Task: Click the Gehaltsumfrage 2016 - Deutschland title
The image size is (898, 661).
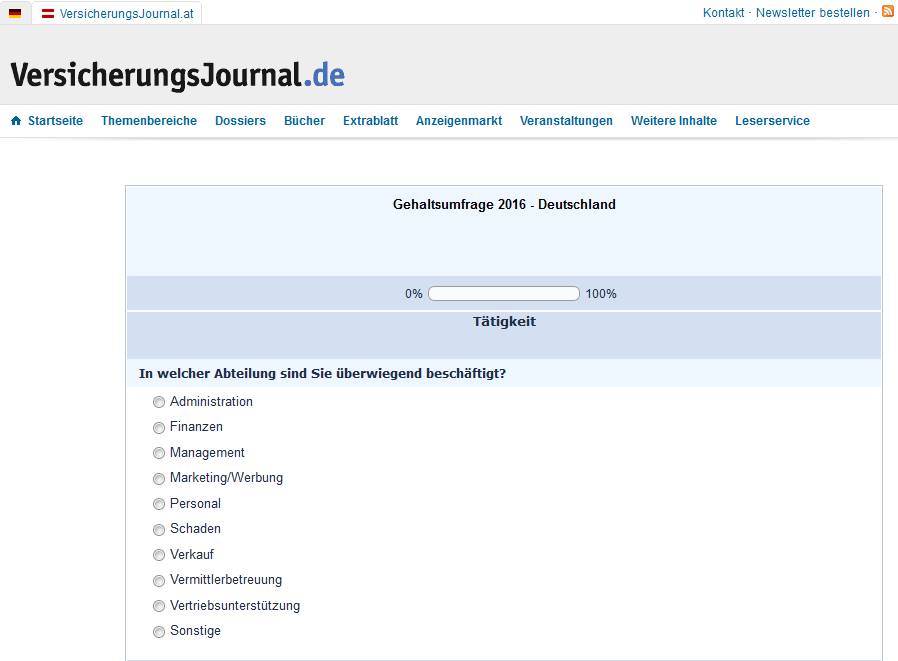Action: 504,204
